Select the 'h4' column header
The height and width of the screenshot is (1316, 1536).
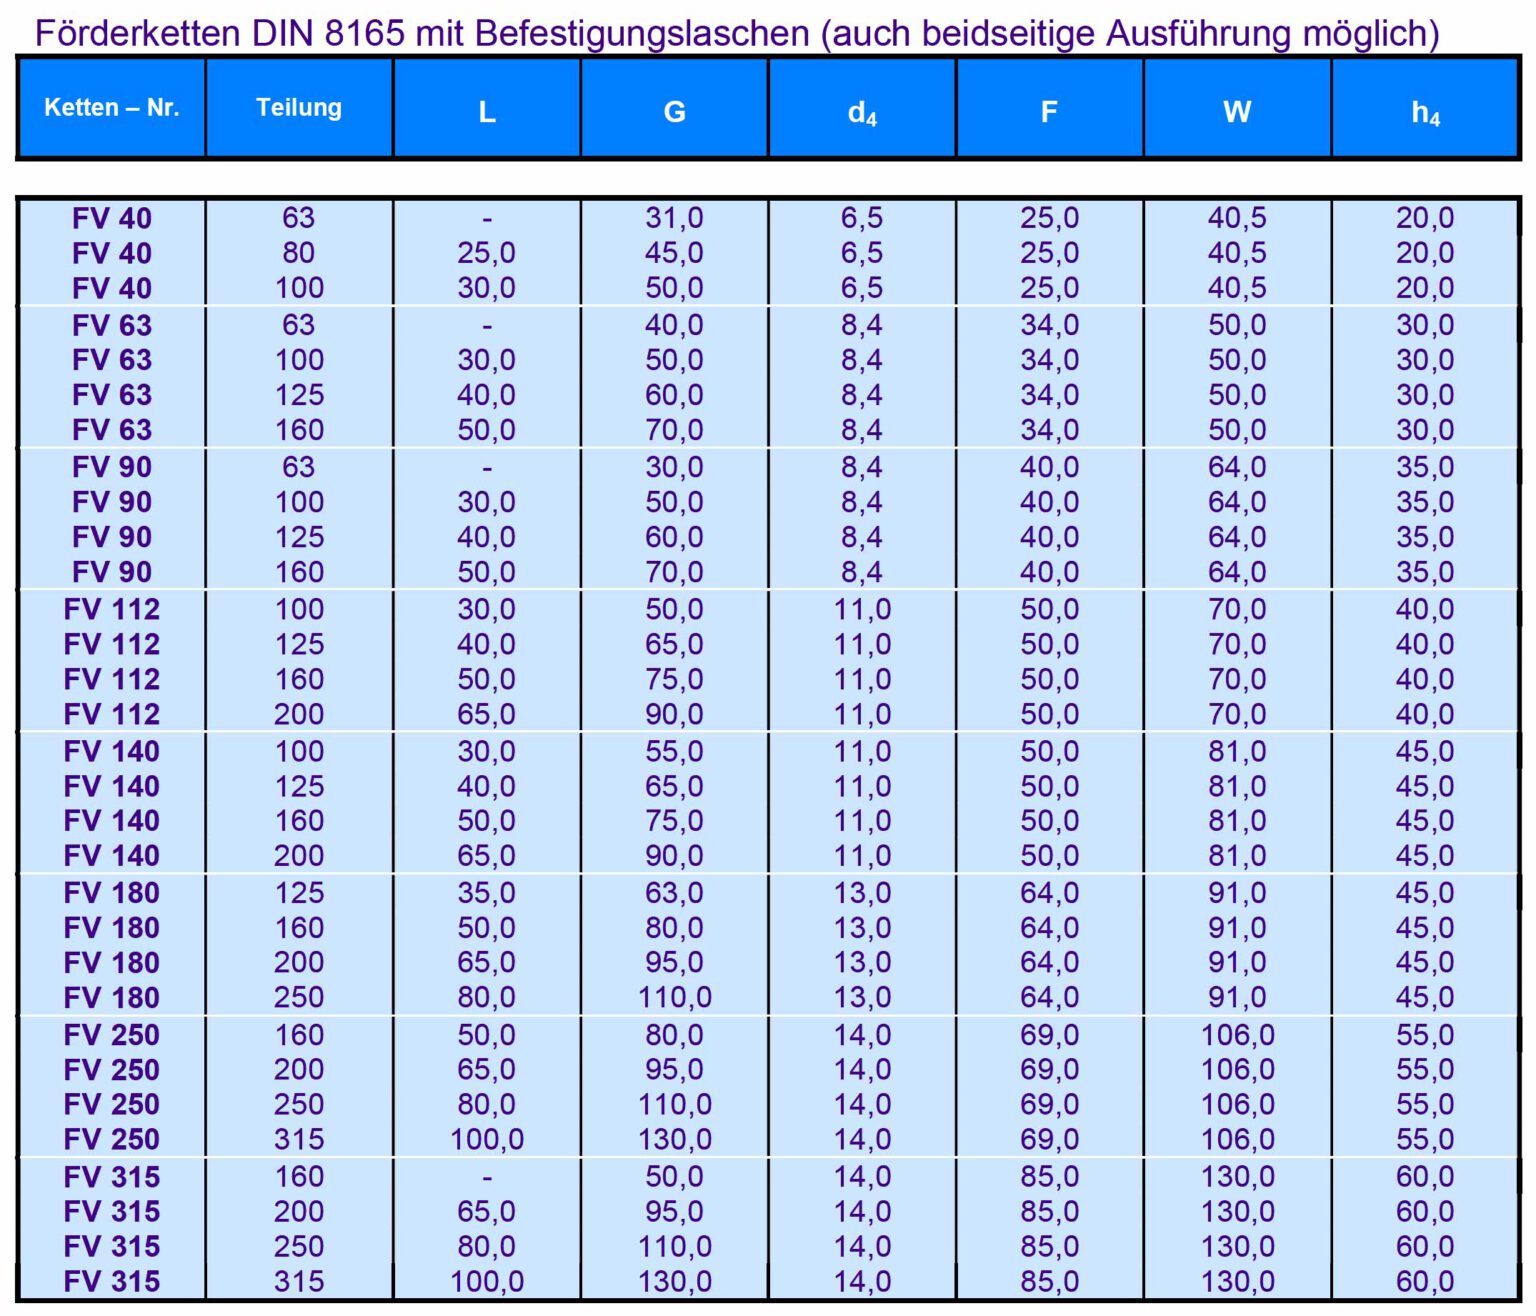[x=1425, y=112]
